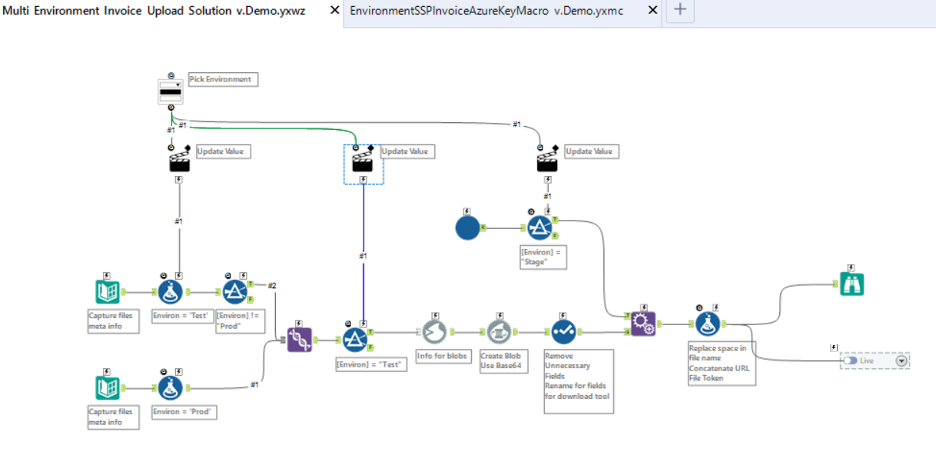Toggle the Live switch on the container

point(850,361)
